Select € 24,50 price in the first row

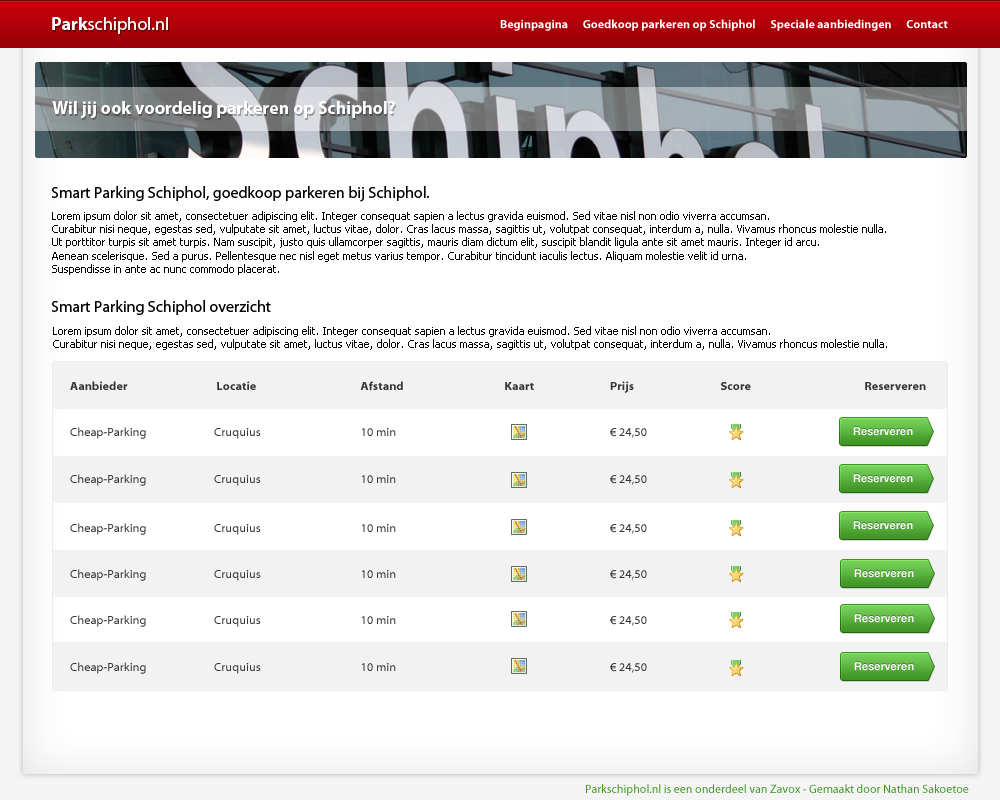628,432
